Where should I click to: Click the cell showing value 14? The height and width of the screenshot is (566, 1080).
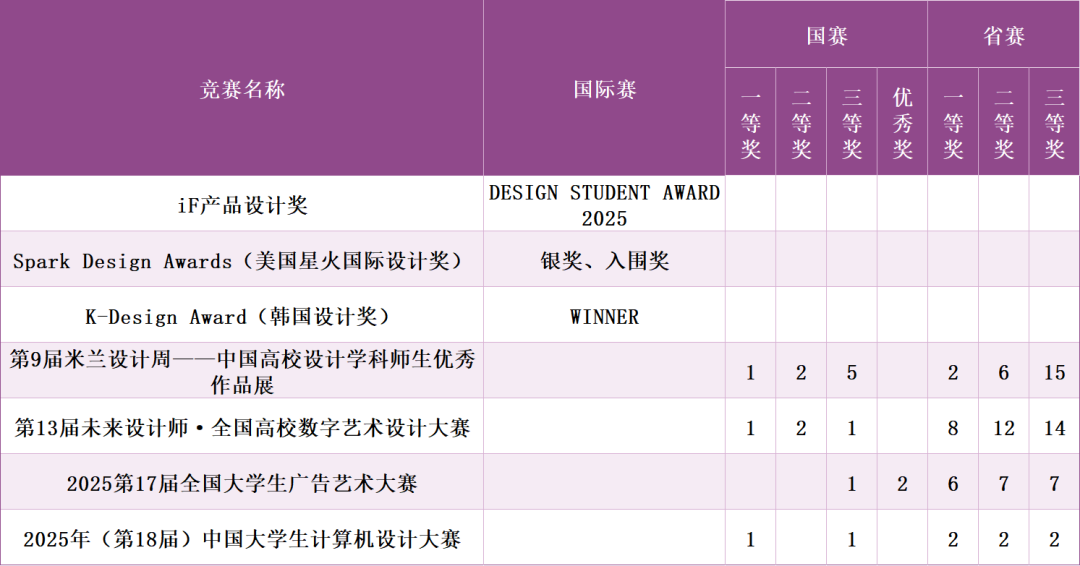[x=1054, y=429]
